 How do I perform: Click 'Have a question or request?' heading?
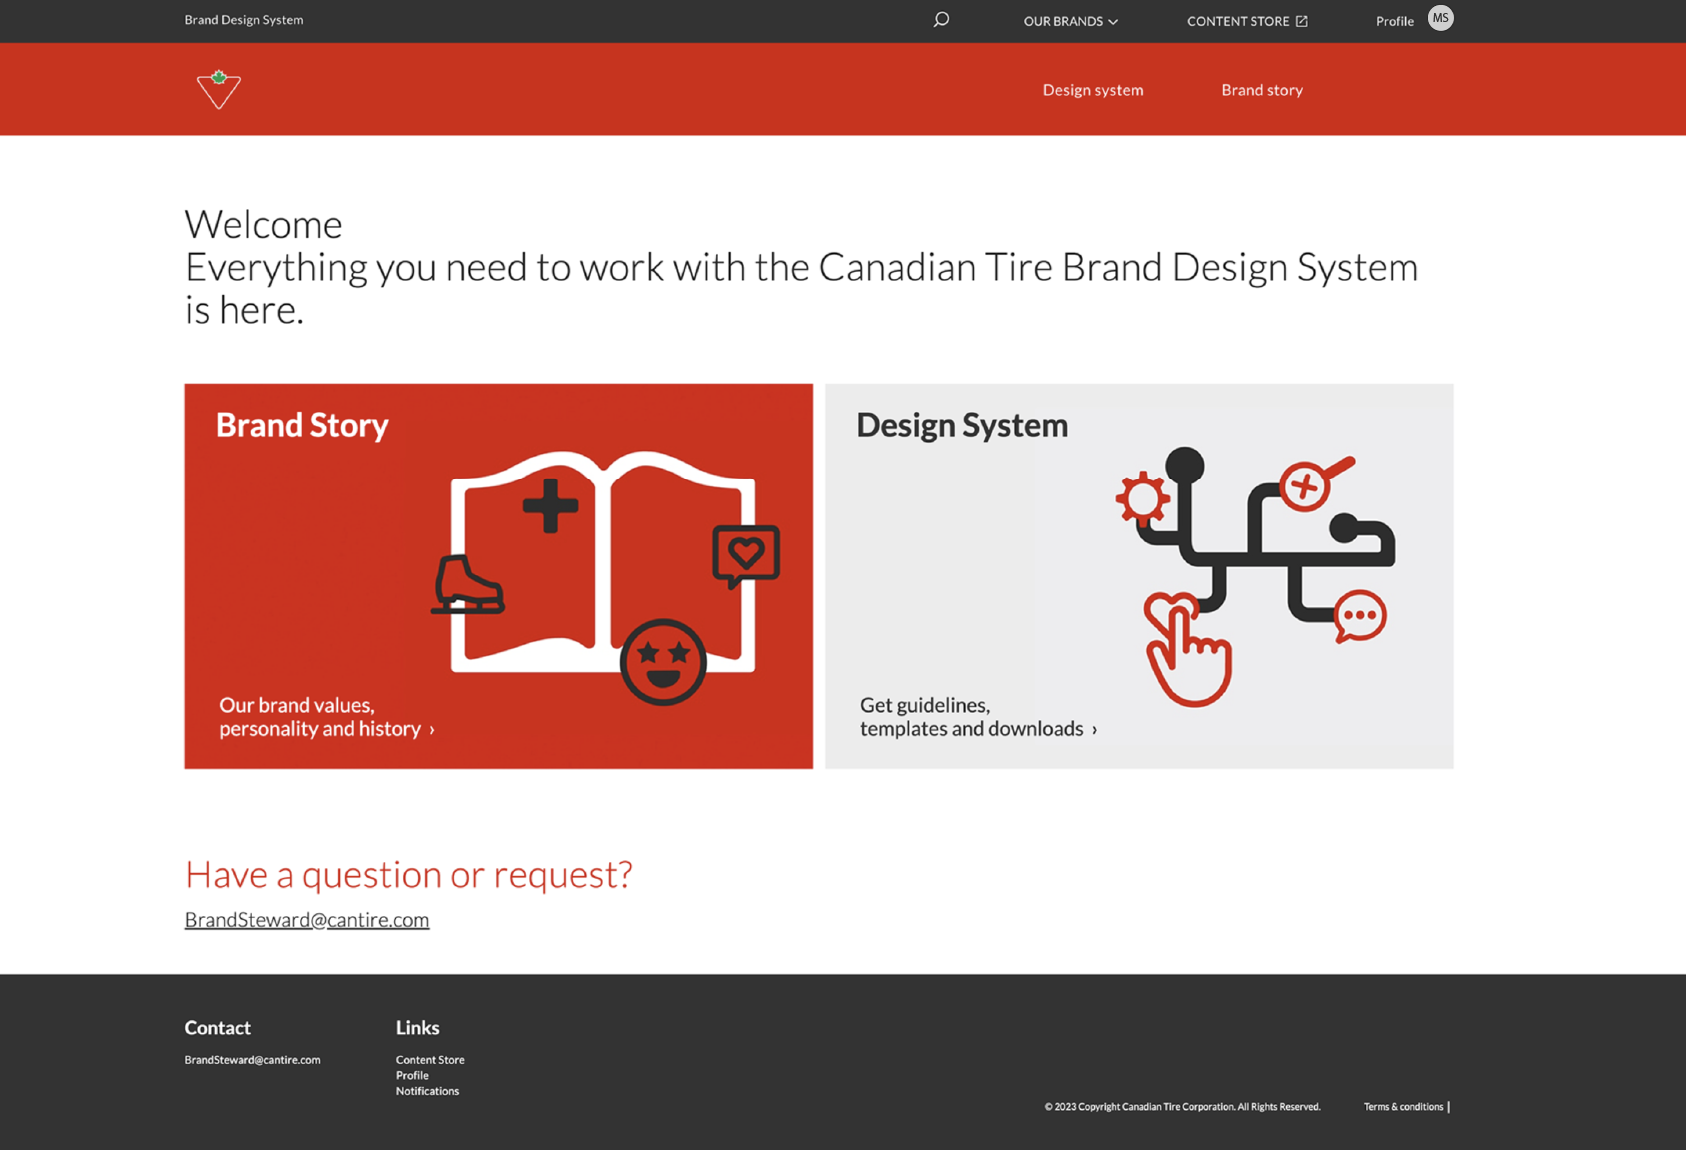408,874
